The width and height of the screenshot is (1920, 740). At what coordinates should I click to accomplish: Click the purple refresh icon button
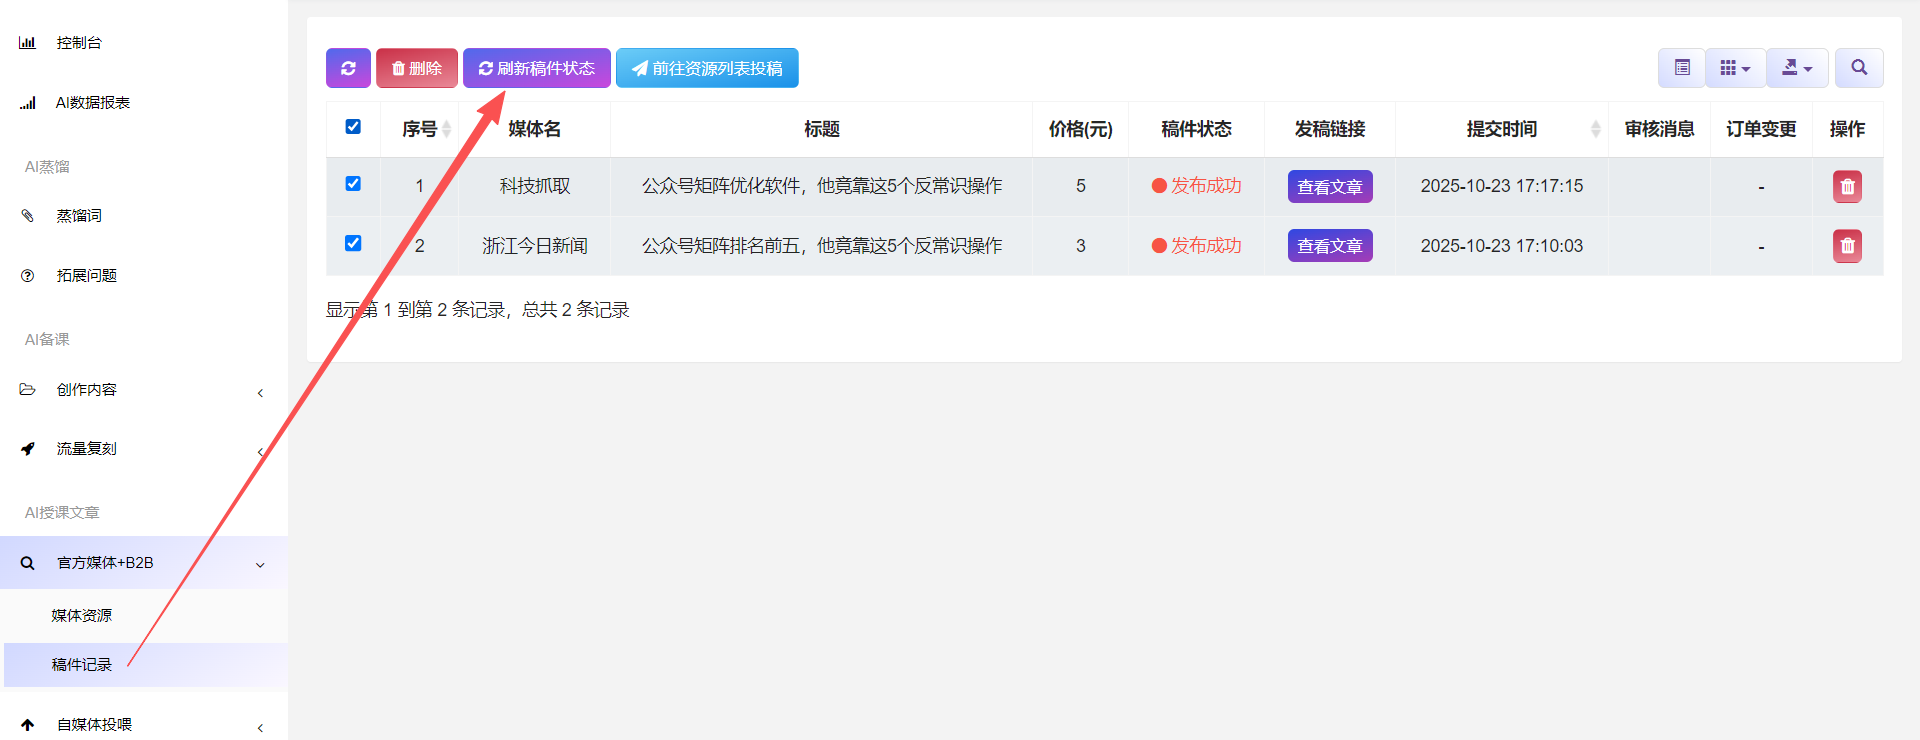pos(348,68)
